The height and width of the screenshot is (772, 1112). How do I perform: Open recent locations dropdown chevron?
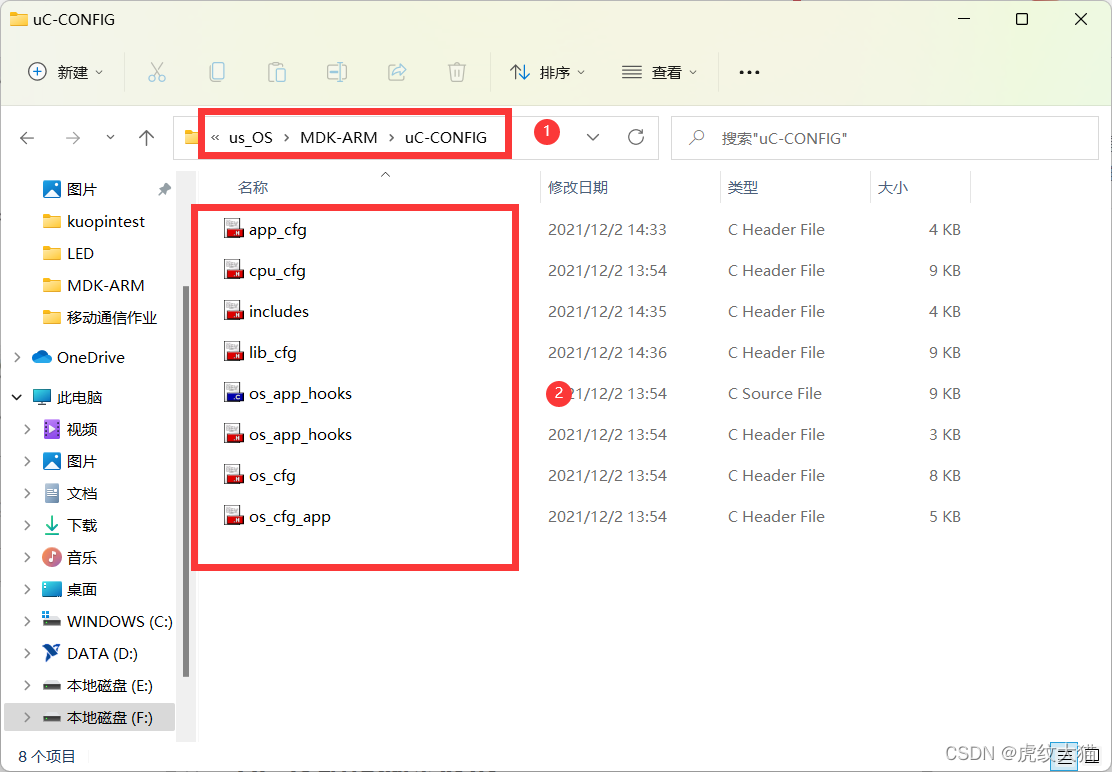(110, 137)
